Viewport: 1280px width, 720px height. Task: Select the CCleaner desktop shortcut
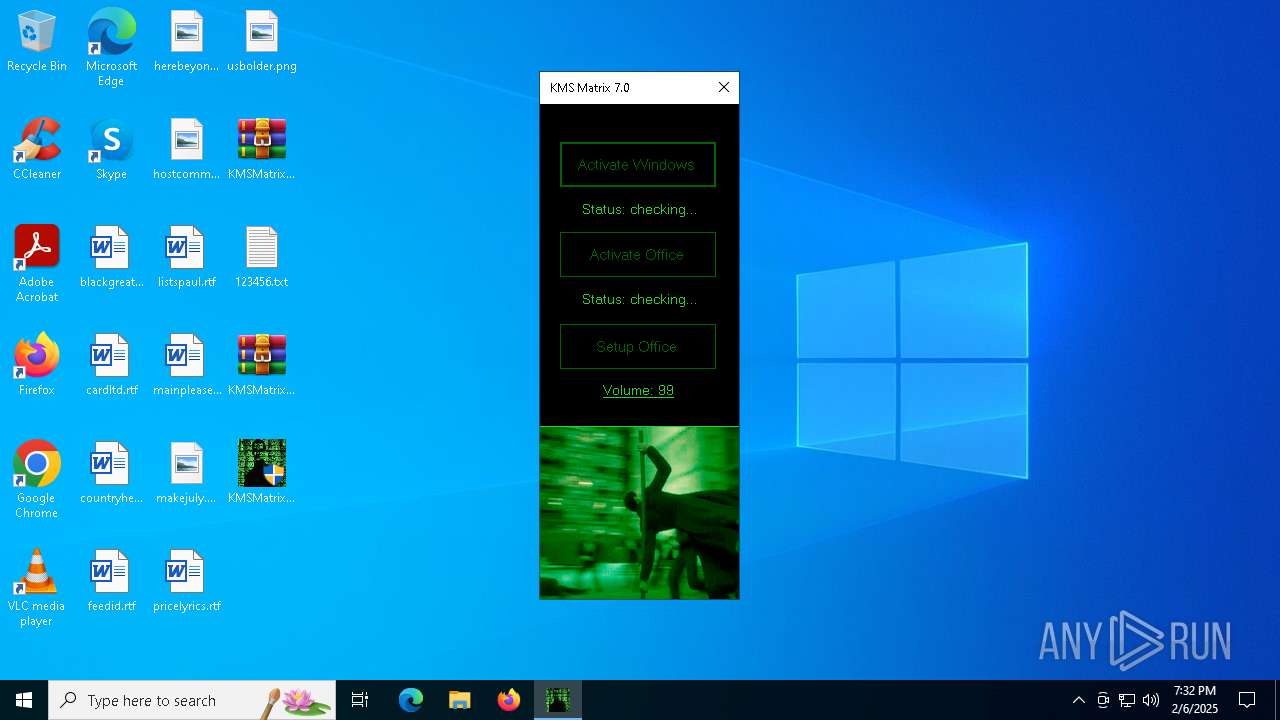pos(37,150)
